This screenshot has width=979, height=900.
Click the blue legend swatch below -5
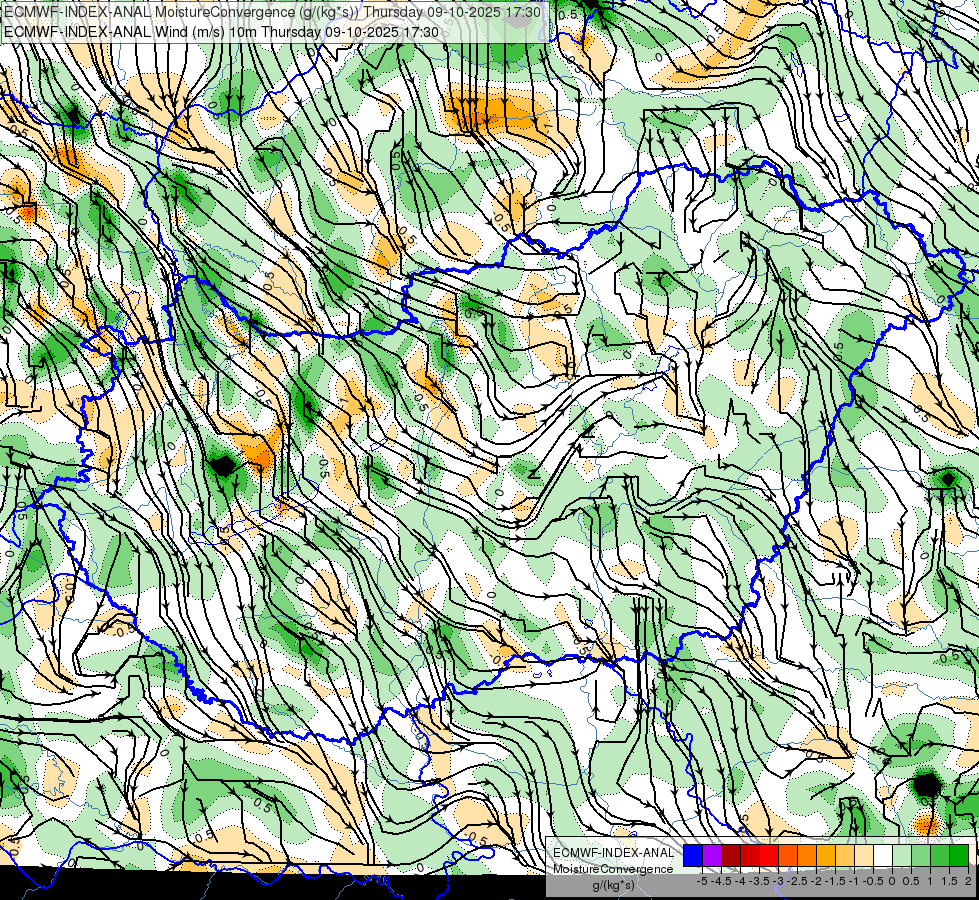pyautogui.click(x=693, y=855)
